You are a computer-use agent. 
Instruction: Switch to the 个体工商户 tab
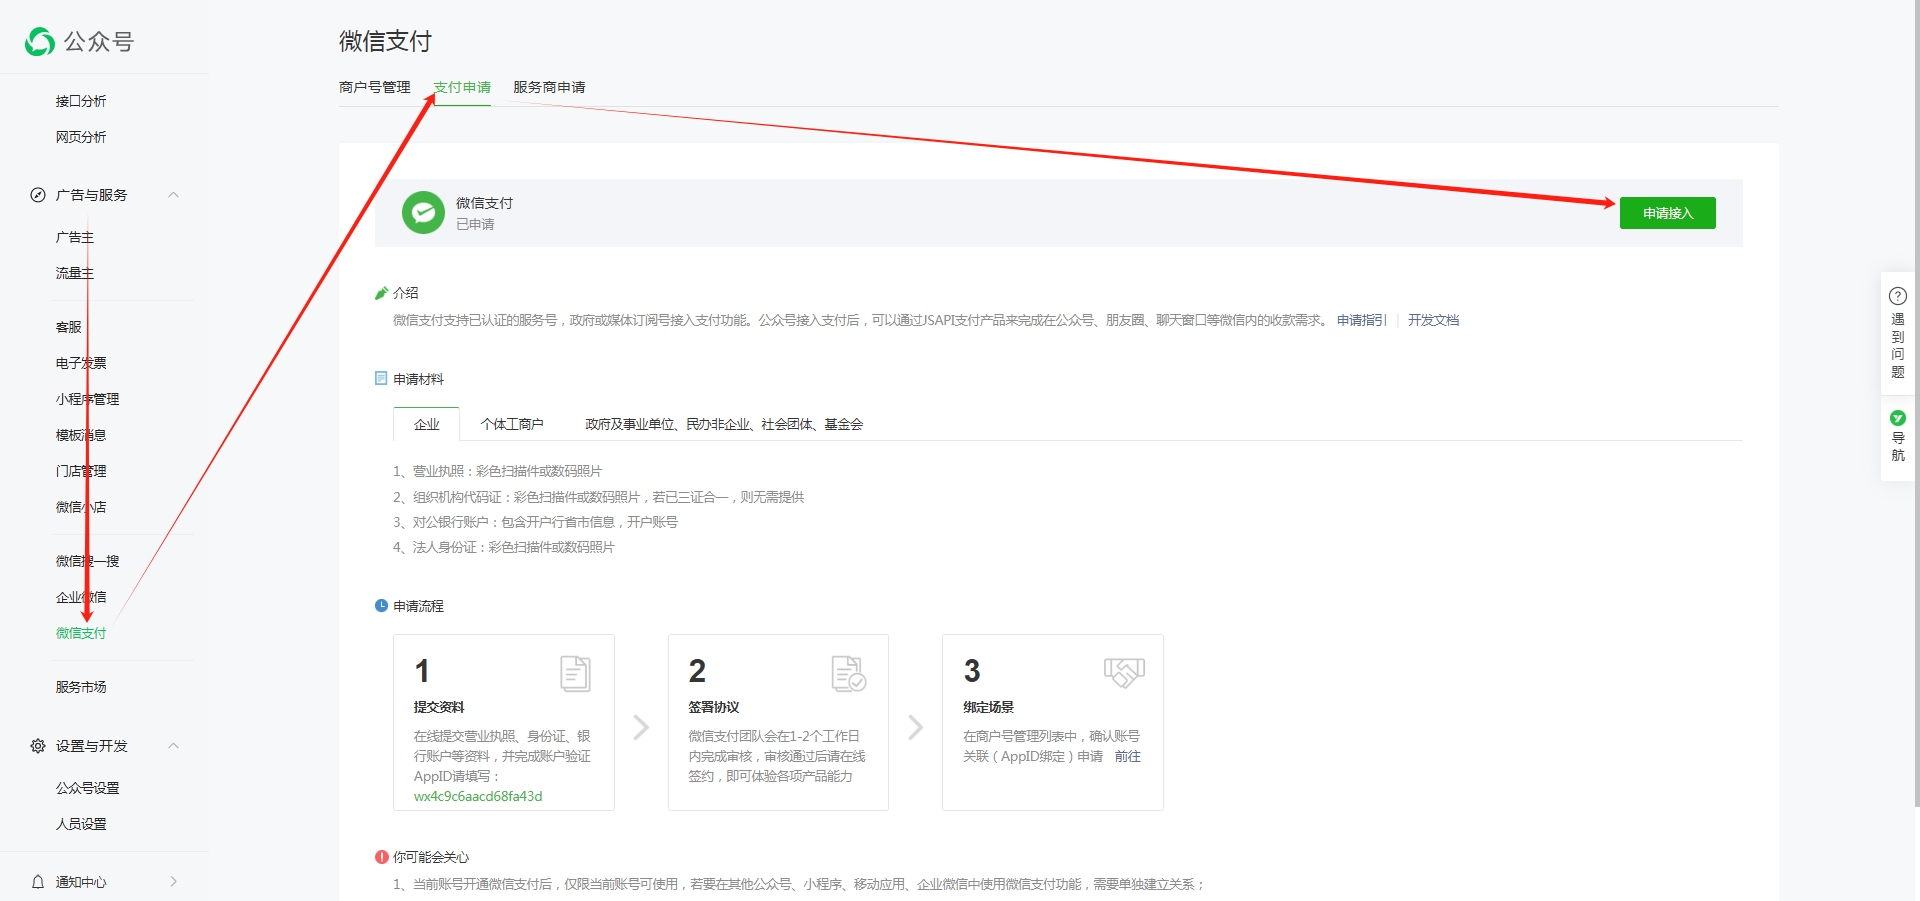click(x=512, y=424)
